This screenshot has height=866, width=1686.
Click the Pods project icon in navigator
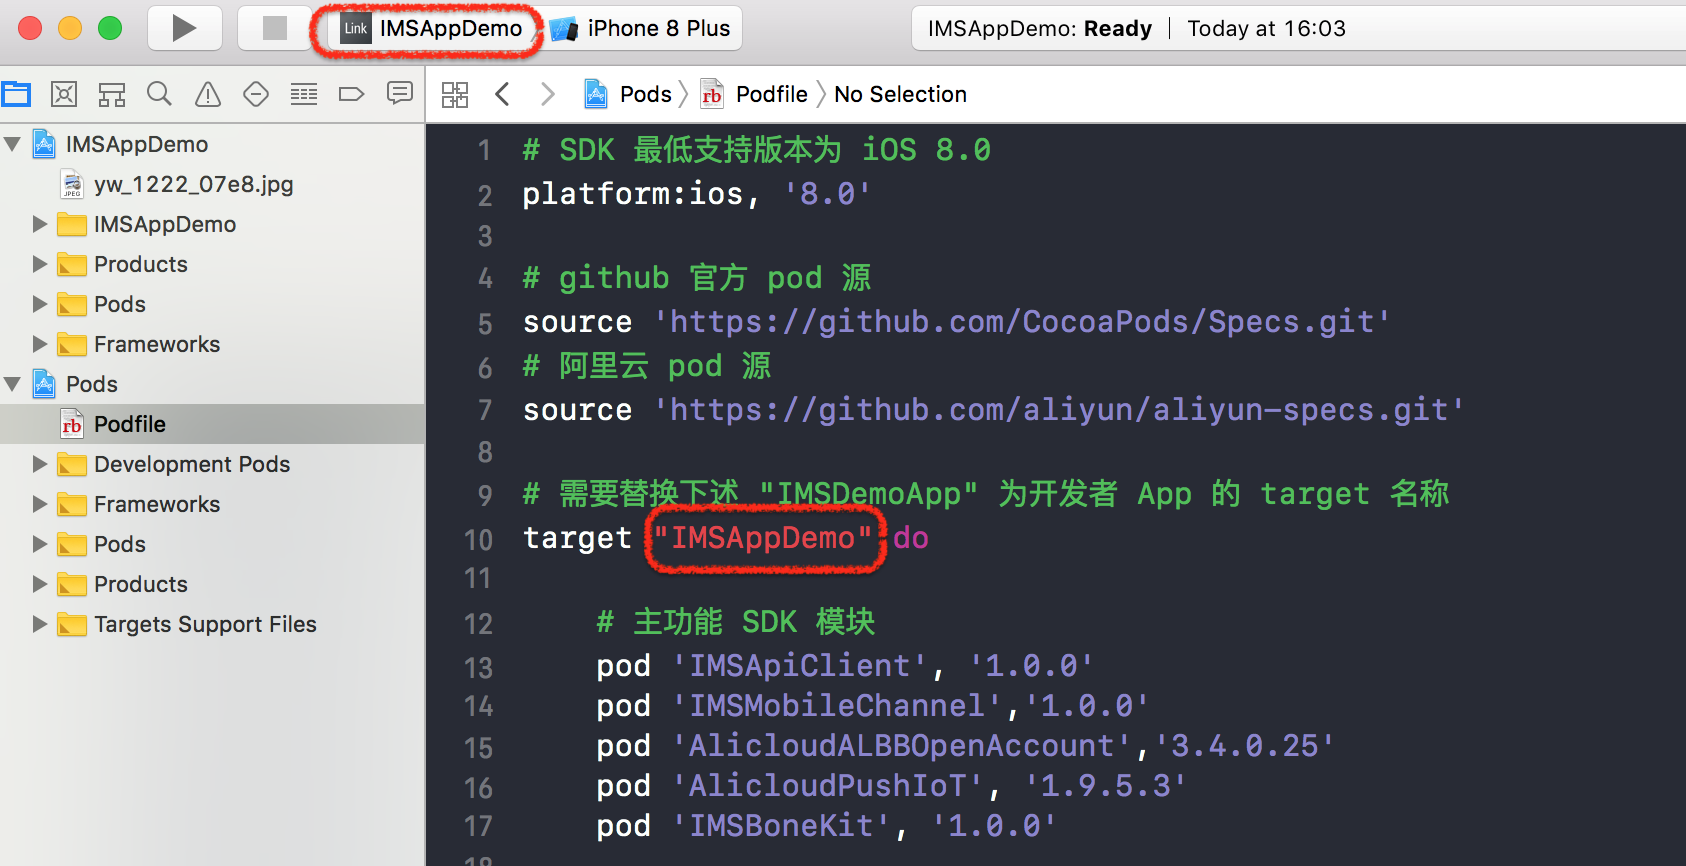pyautogui.click(x=44, y=384)
